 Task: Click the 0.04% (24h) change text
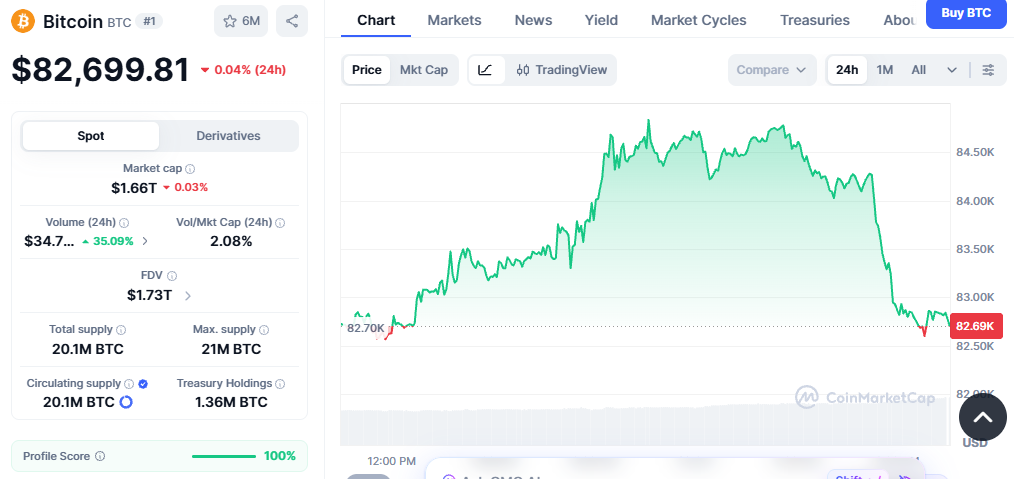pyautogui.click(x=250, y=69)
